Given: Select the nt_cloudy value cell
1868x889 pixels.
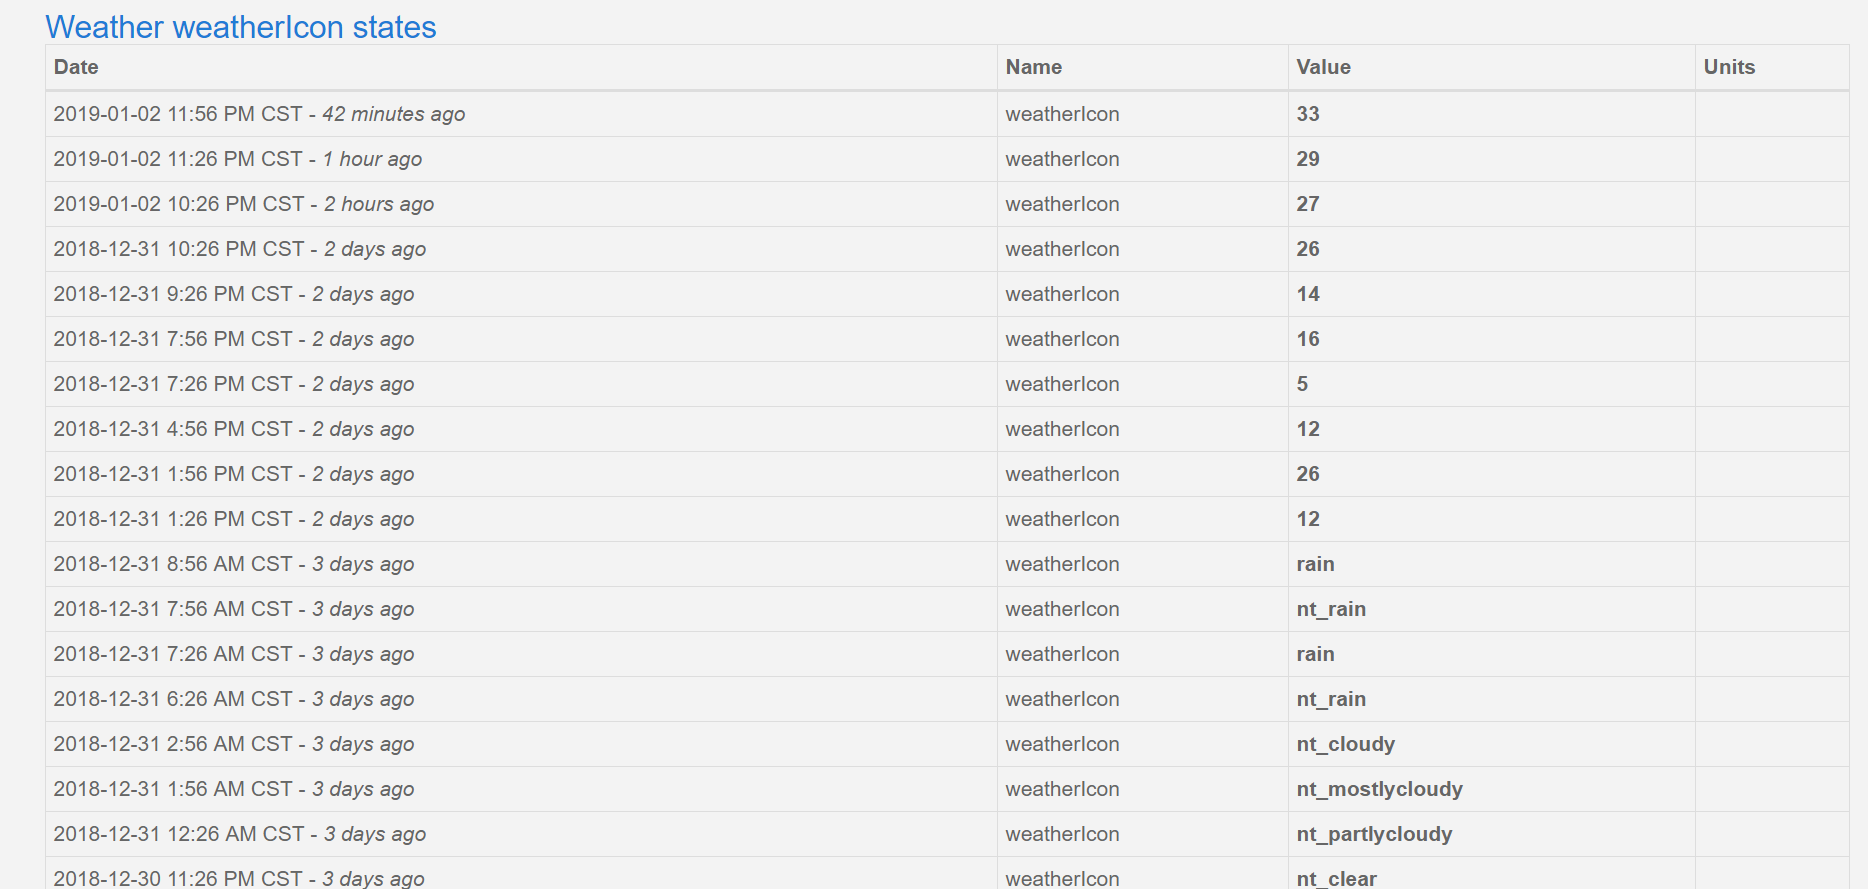Looking at the screenshot, I should [1345, 744].
